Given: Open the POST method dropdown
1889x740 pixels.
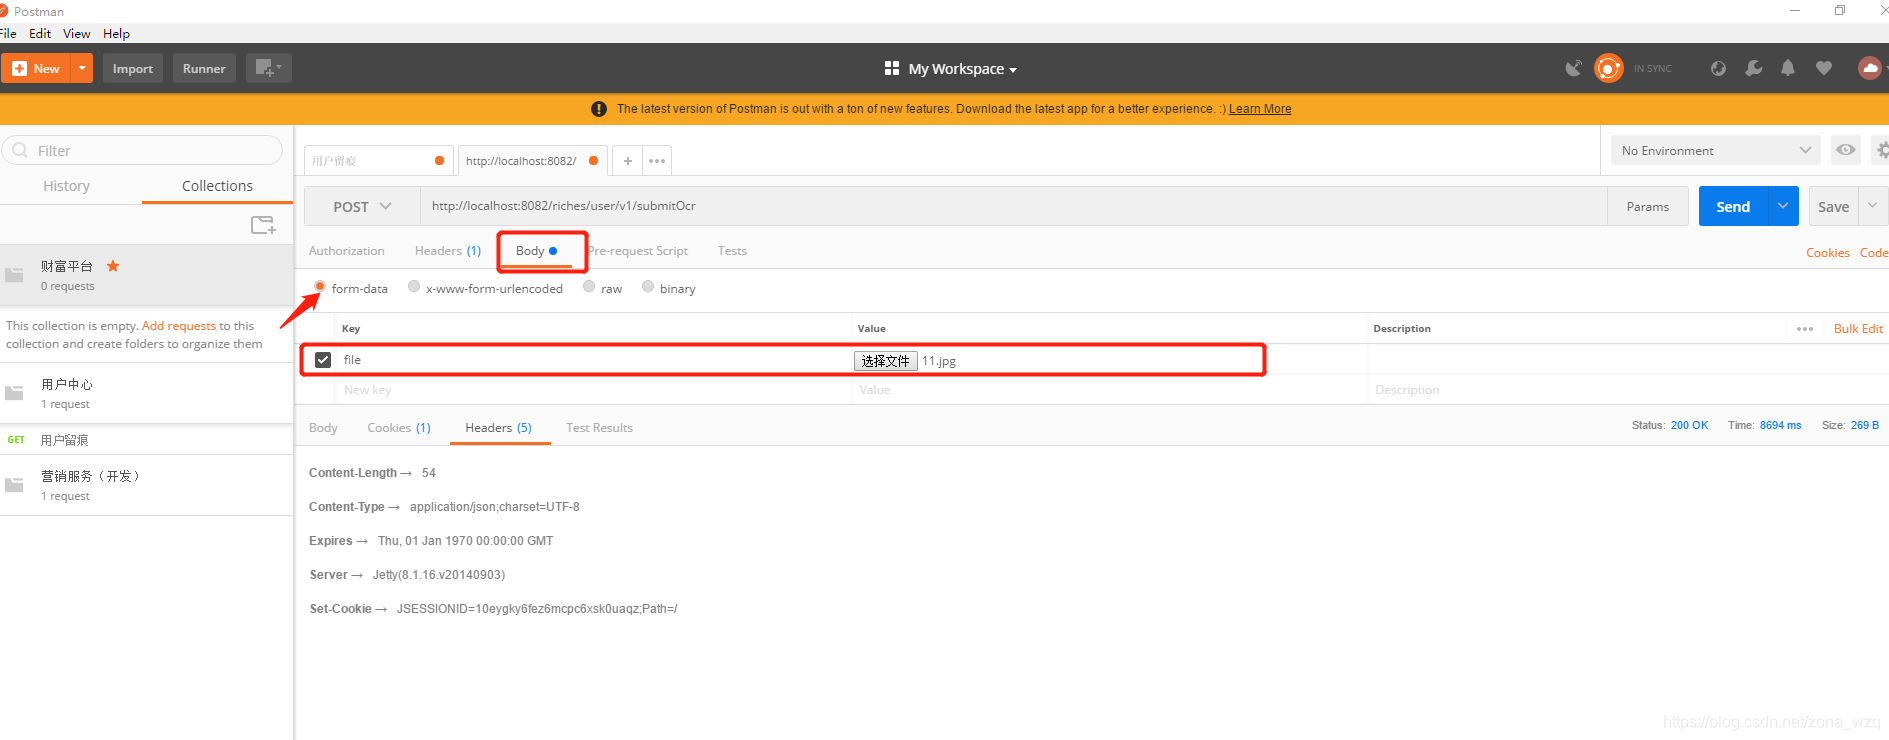Looking at the screenshot, I should tap(362, 206).
